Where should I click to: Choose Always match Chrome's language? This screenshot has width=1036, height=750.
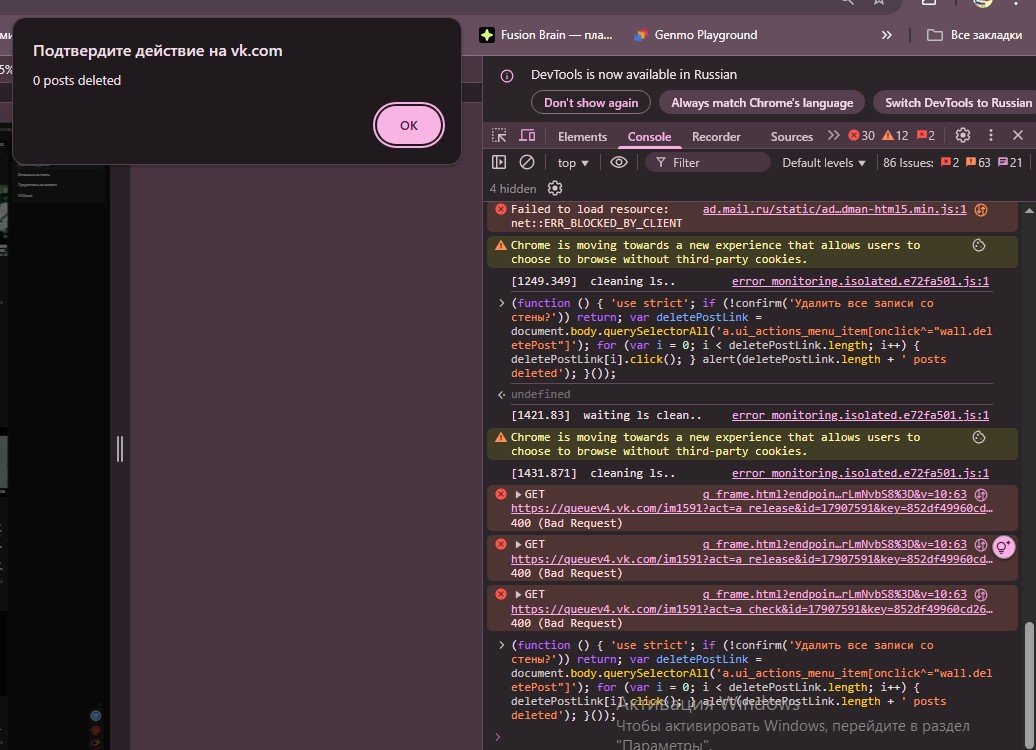(x=762, y=102)
